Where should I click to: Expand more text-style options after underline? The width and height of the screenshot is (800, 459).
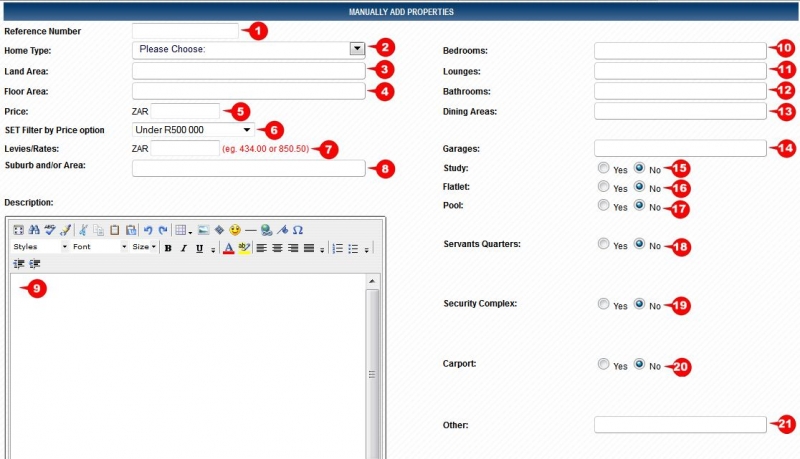tap(213, 250)
